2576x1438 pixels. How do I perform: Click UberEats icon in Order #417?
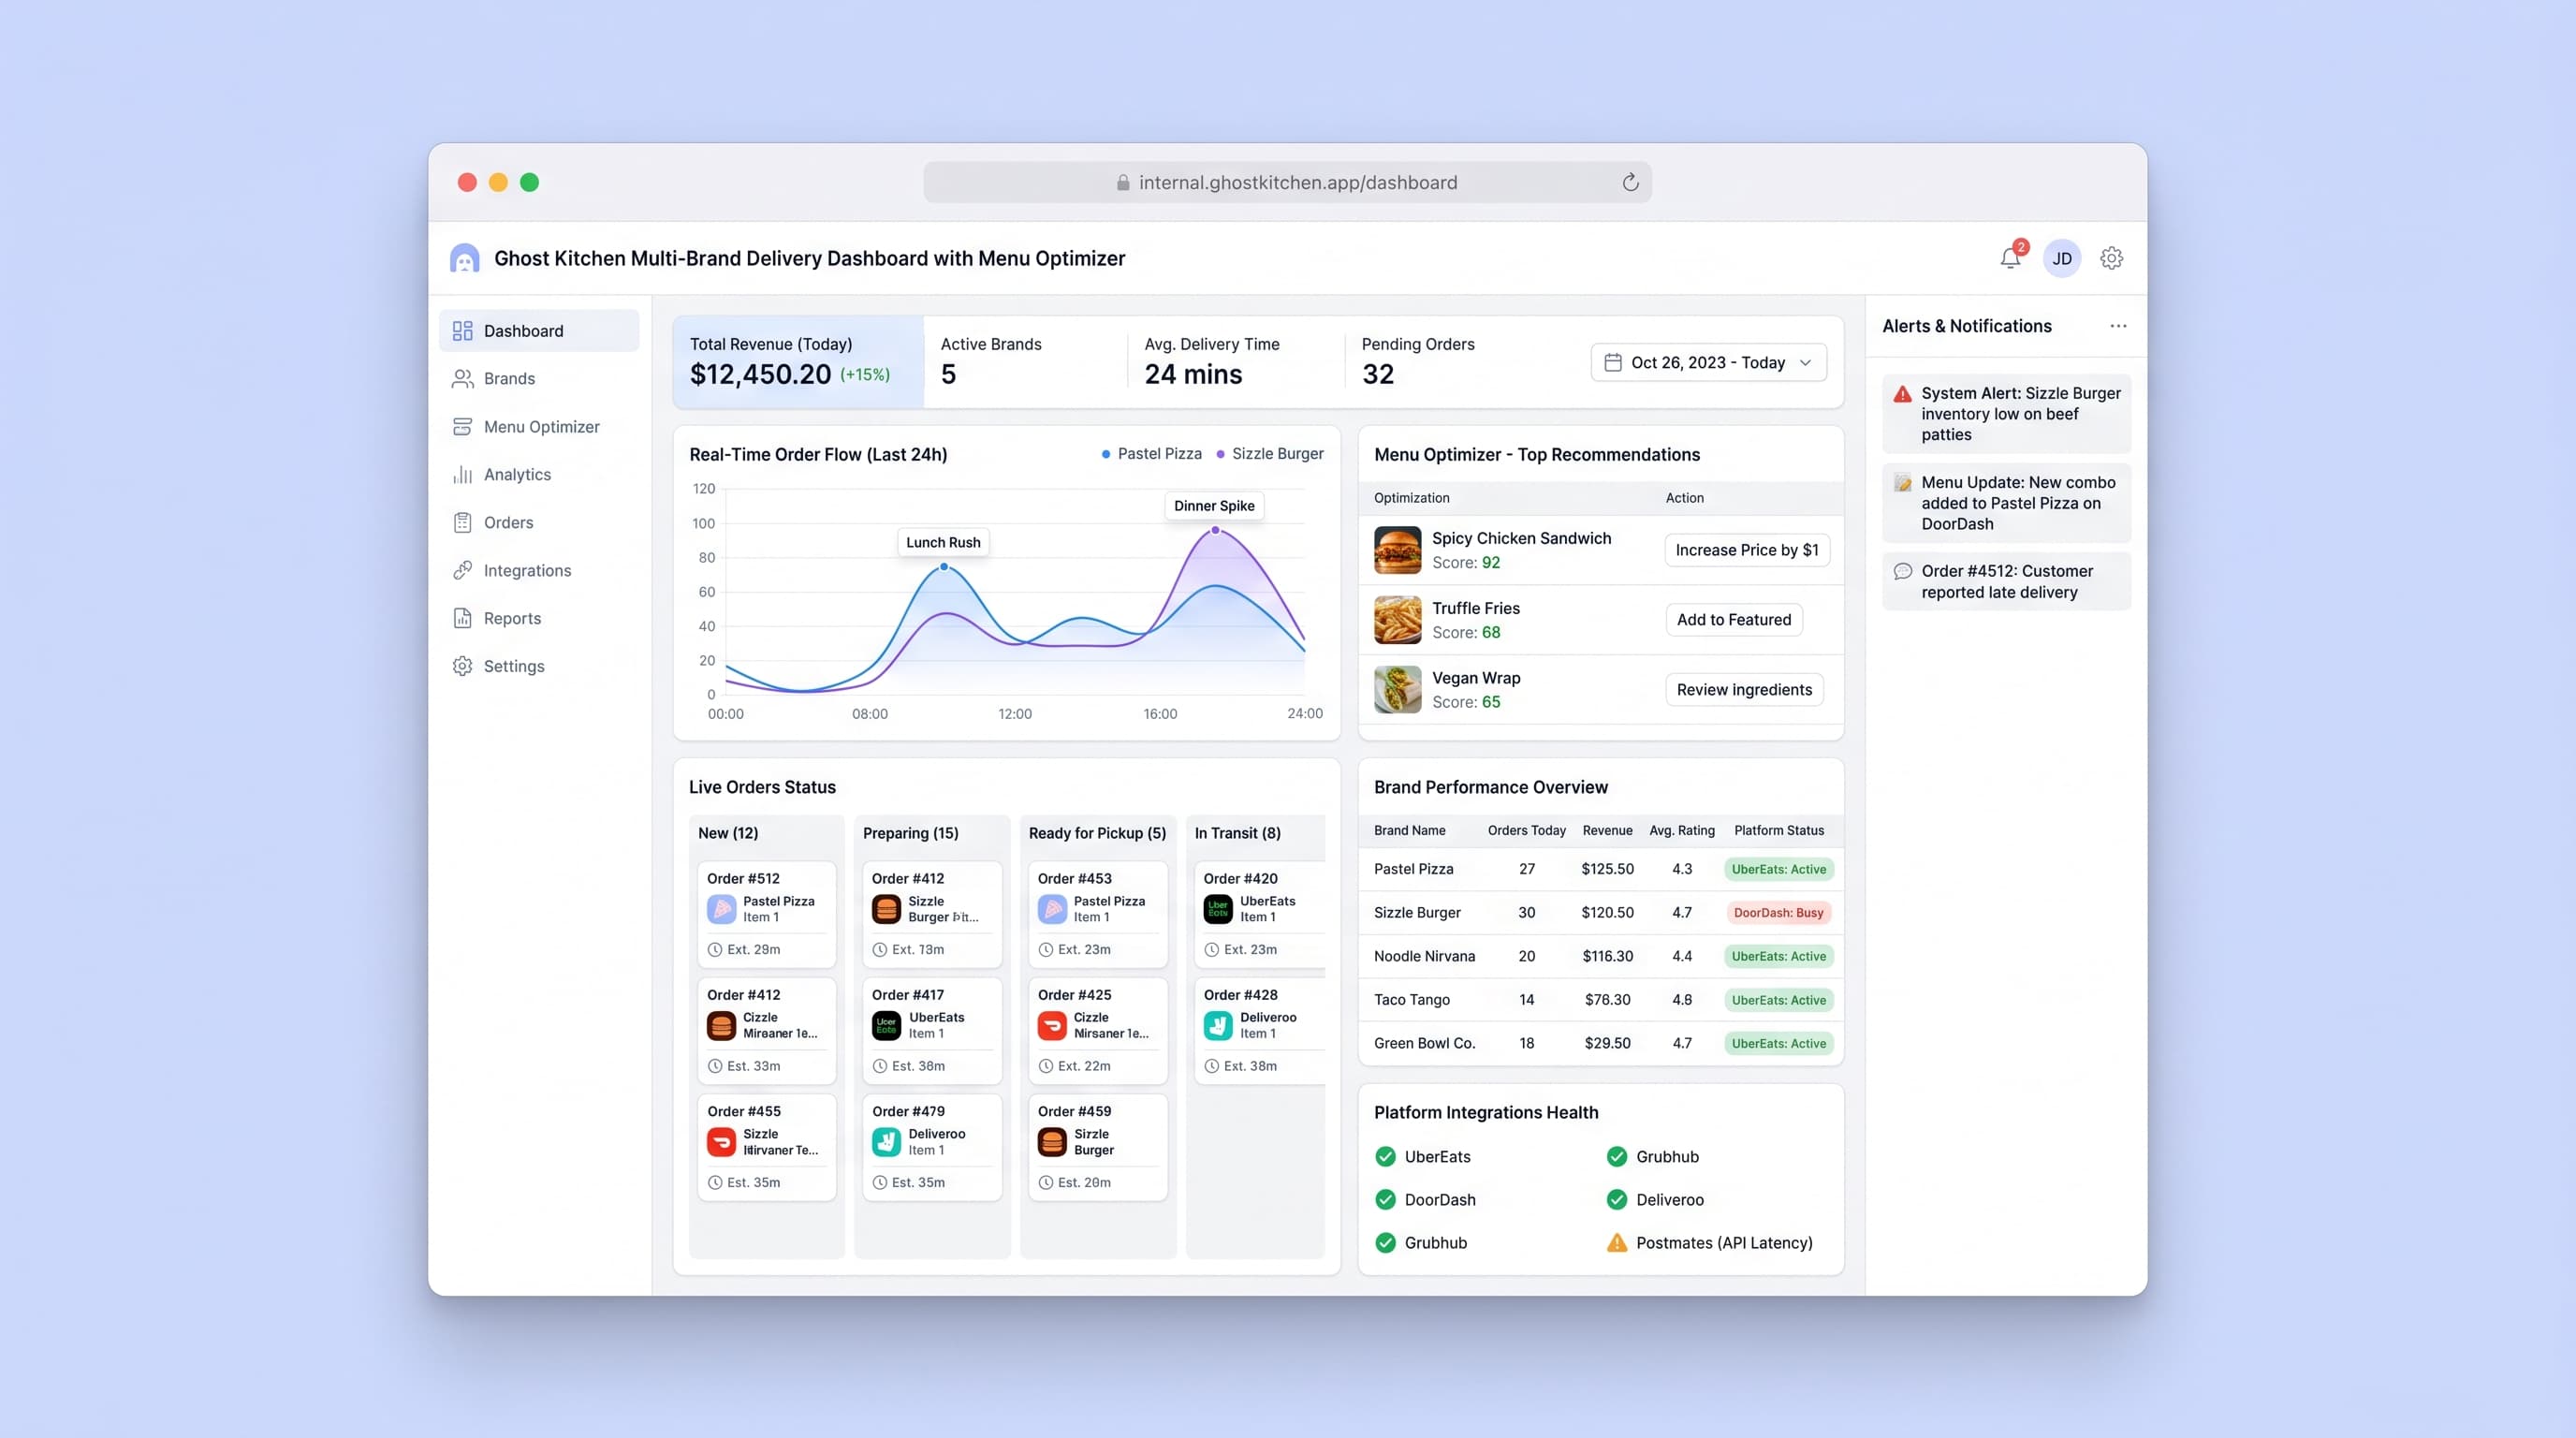(886, 1026)
